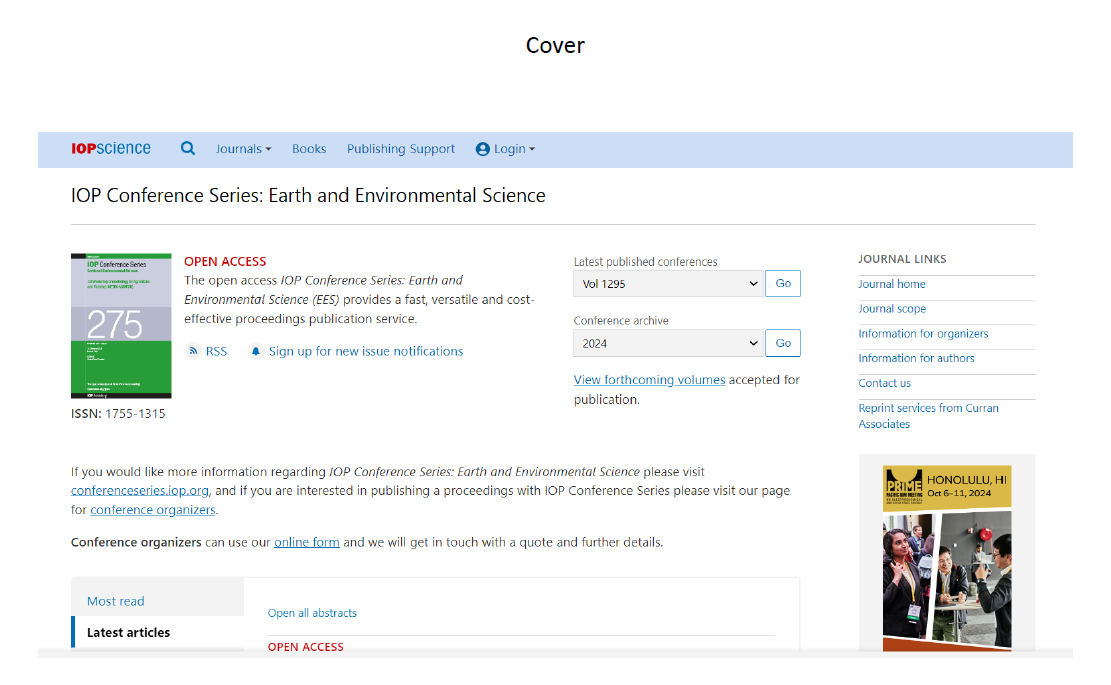Click the RSS feed icon
The width and height of the screenshot is (1111, 685).
pos(193,351)
